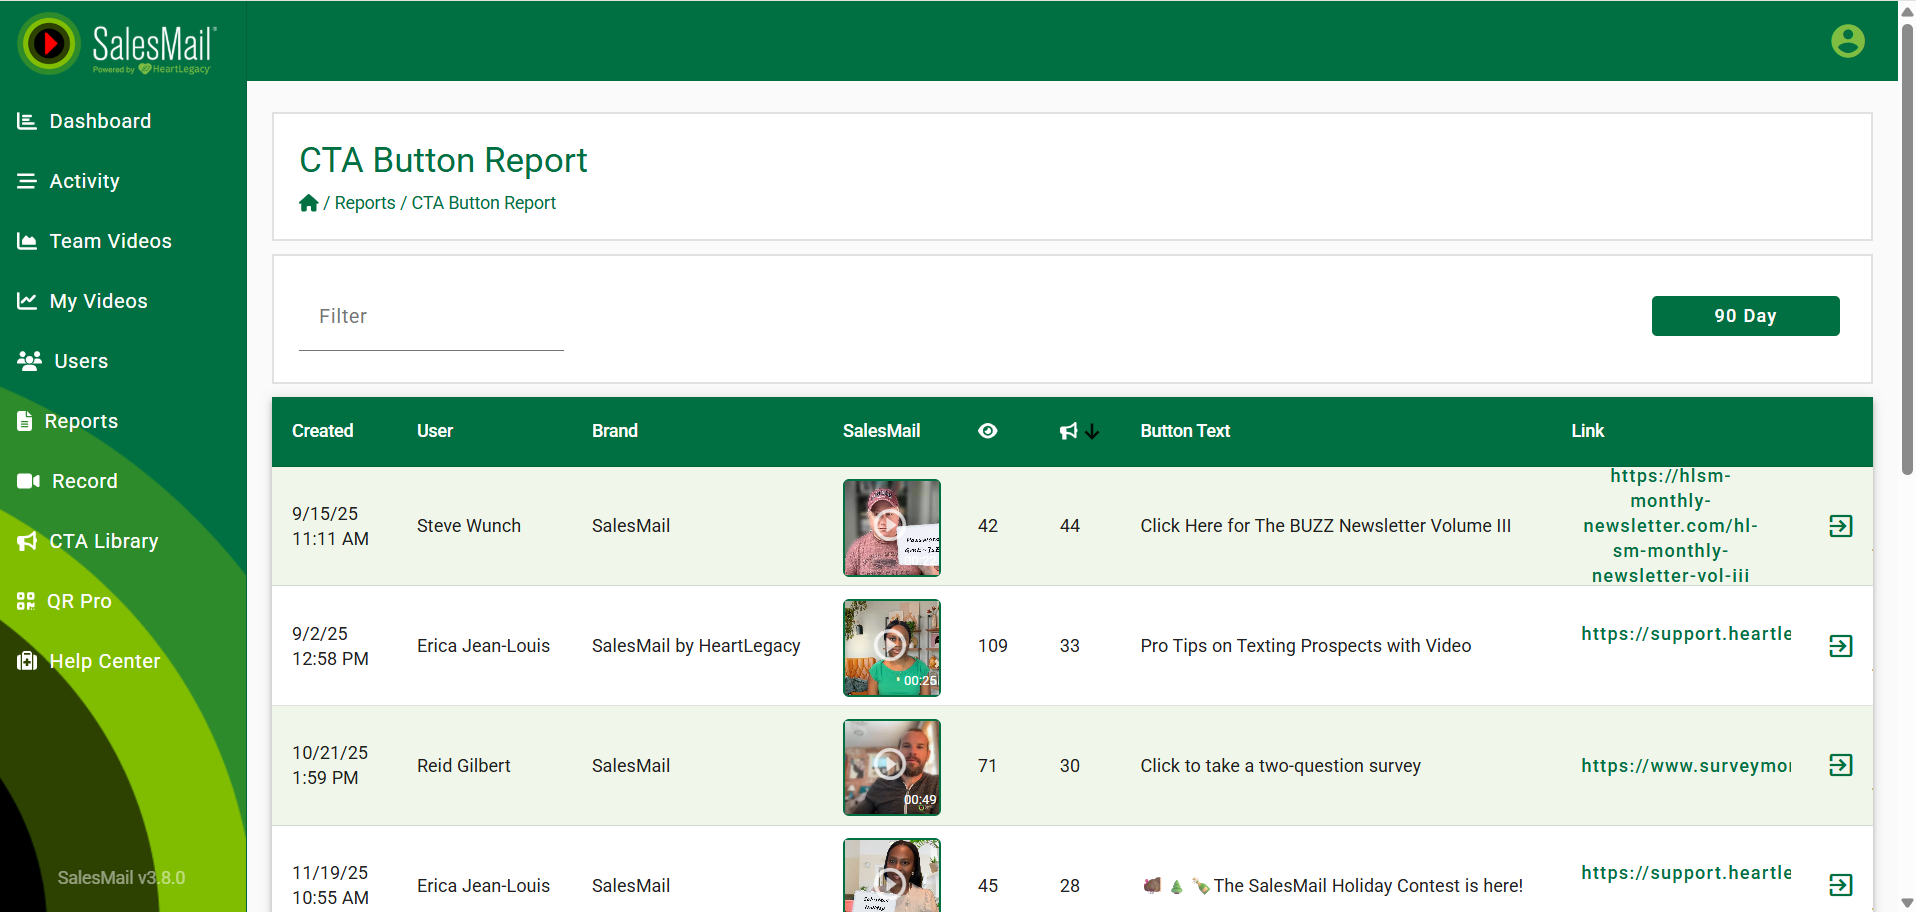Click the Filter text field
The width and height of the screenshot is (1916, 912).
431,318
